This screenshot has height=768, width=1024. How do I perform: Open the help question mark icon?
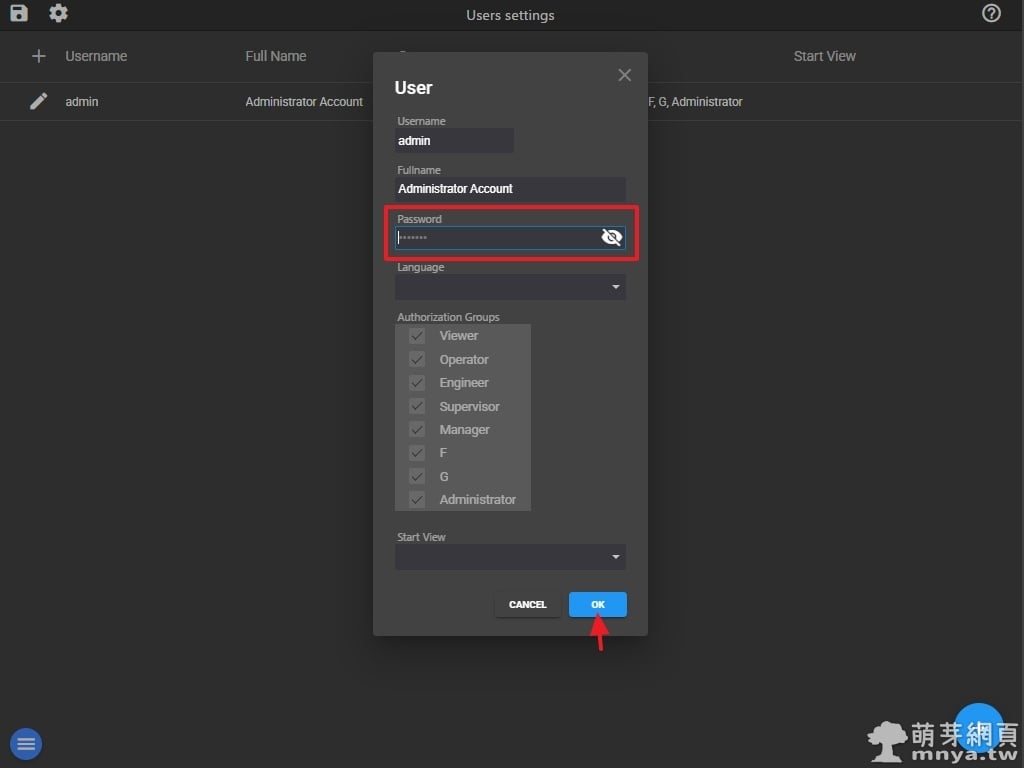(991, 14)
